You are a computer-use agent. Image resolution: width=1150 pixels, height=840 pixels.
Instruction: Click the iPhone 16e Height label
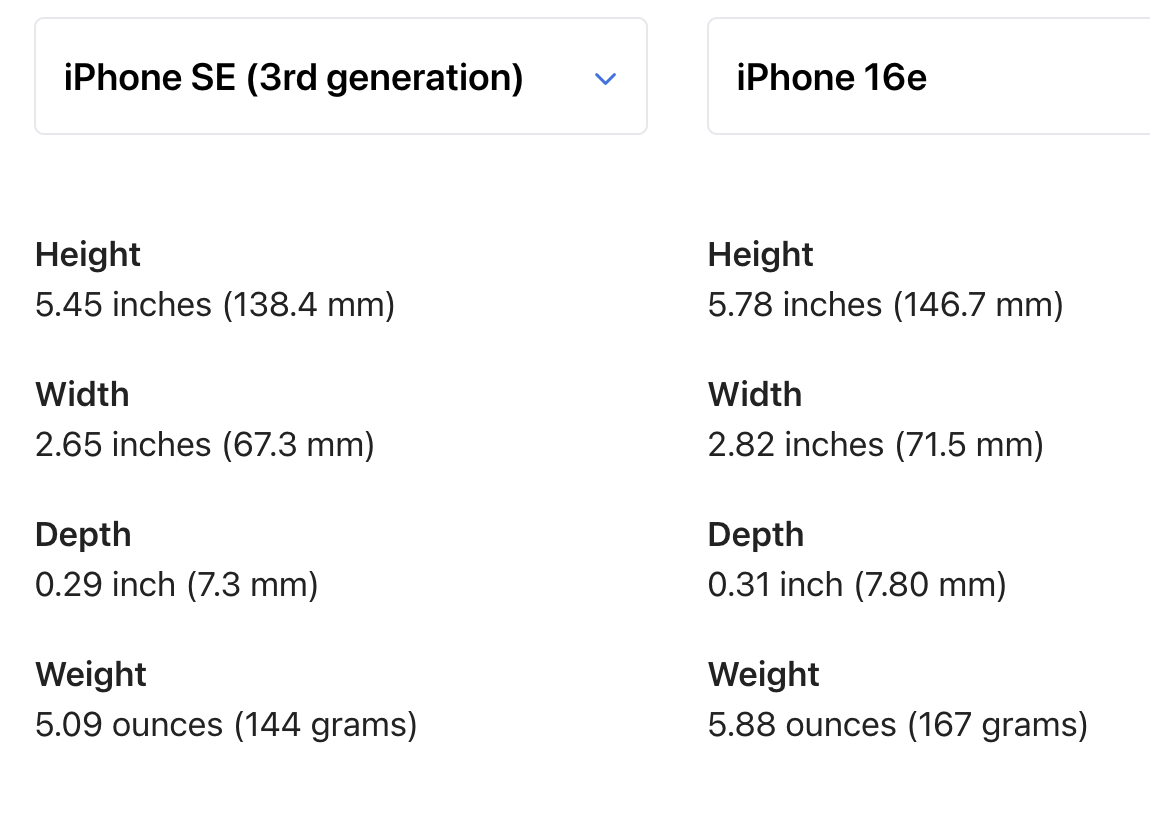point(761,255)
